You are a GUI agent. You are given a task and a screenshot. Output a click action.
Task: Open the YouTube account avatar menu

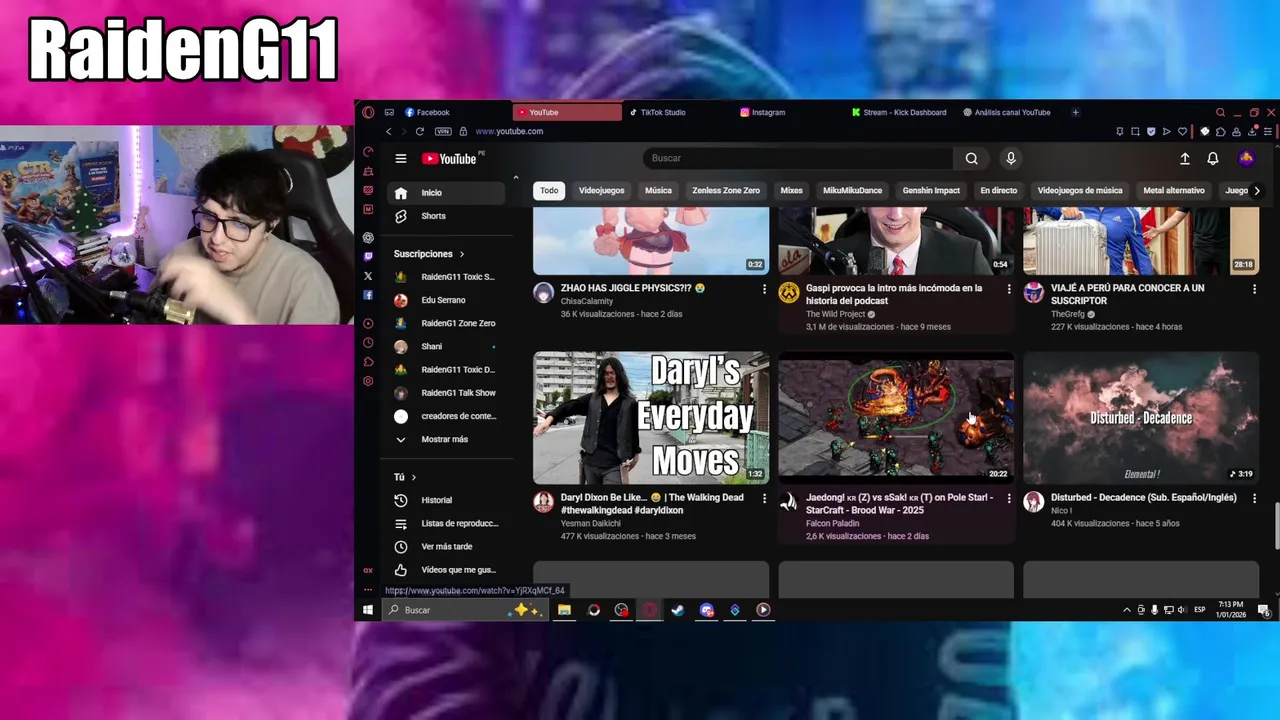[x=1246, y=158]
